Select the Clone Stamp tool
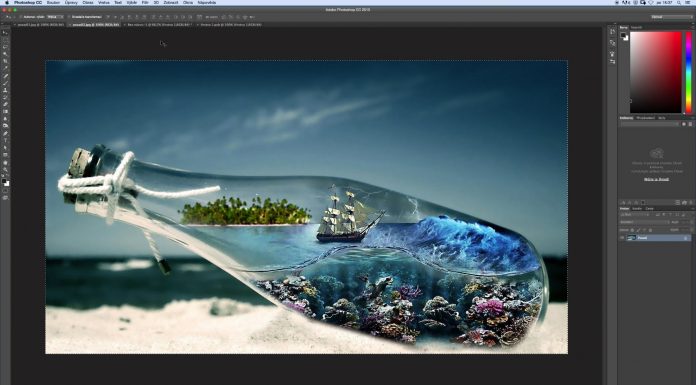This screenshot has height=385, width=696. click(x=5, y=90)
